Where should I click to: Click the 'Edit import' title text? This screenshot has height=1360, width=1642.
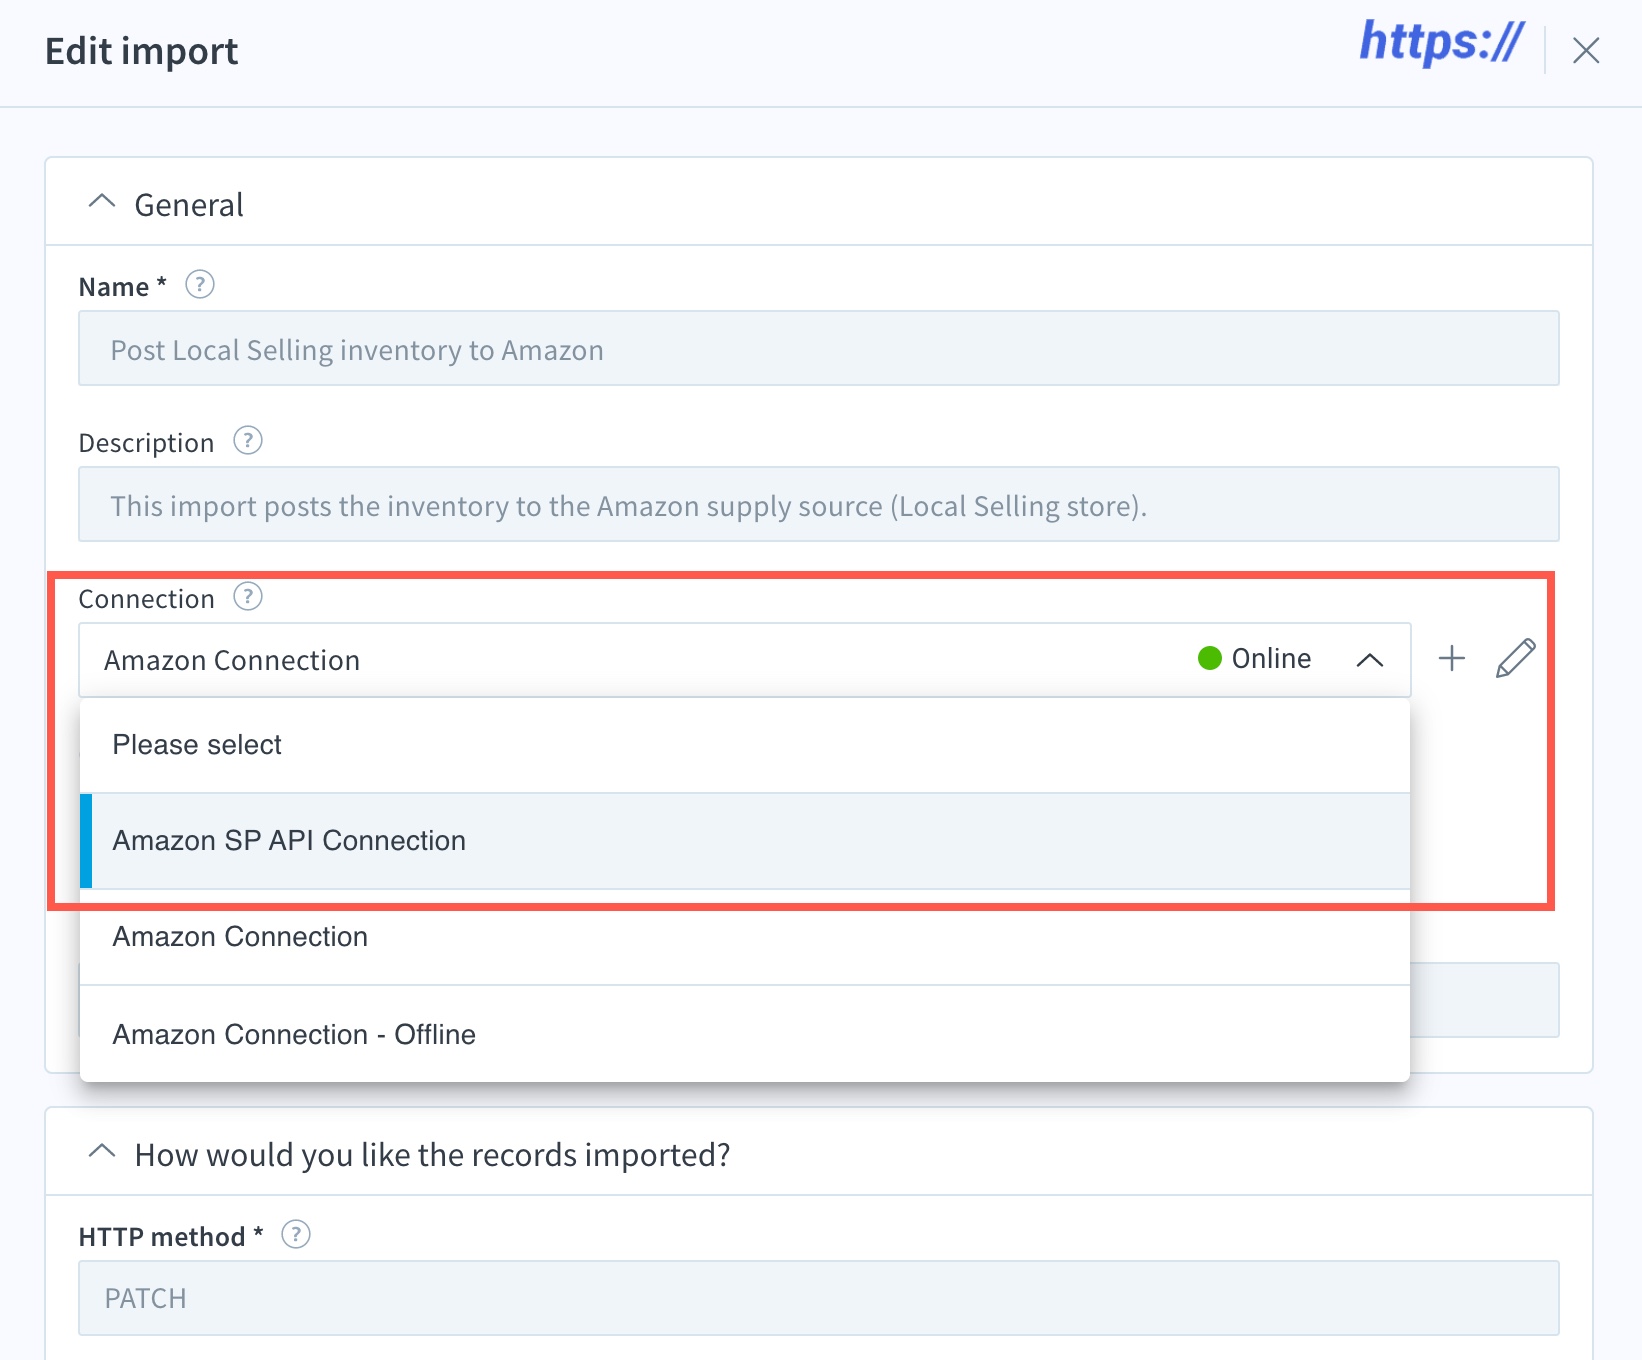[x=142, y=51]
